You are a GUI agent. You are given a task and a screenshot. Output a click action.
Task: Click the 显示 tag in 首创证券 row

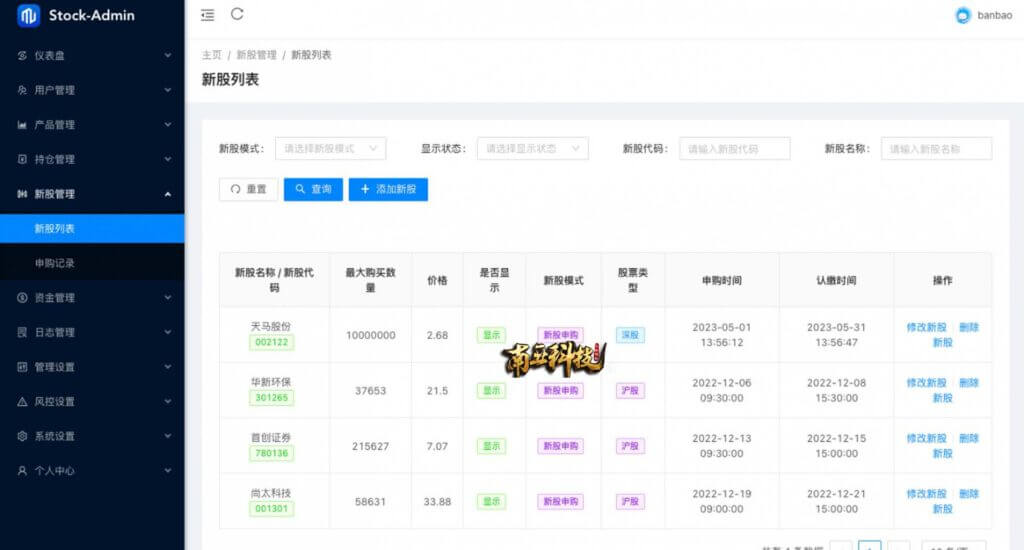(491, 446)
